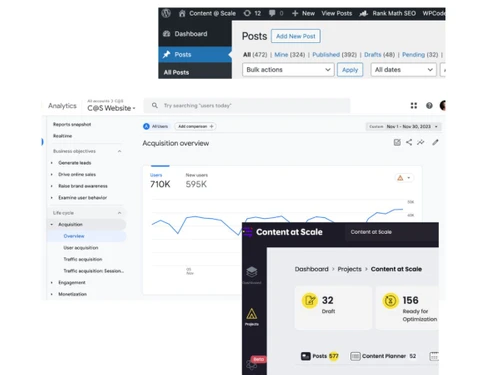Collapse the Business objectives section
Viewport: 500px width, 375px height.
point(119,151)
